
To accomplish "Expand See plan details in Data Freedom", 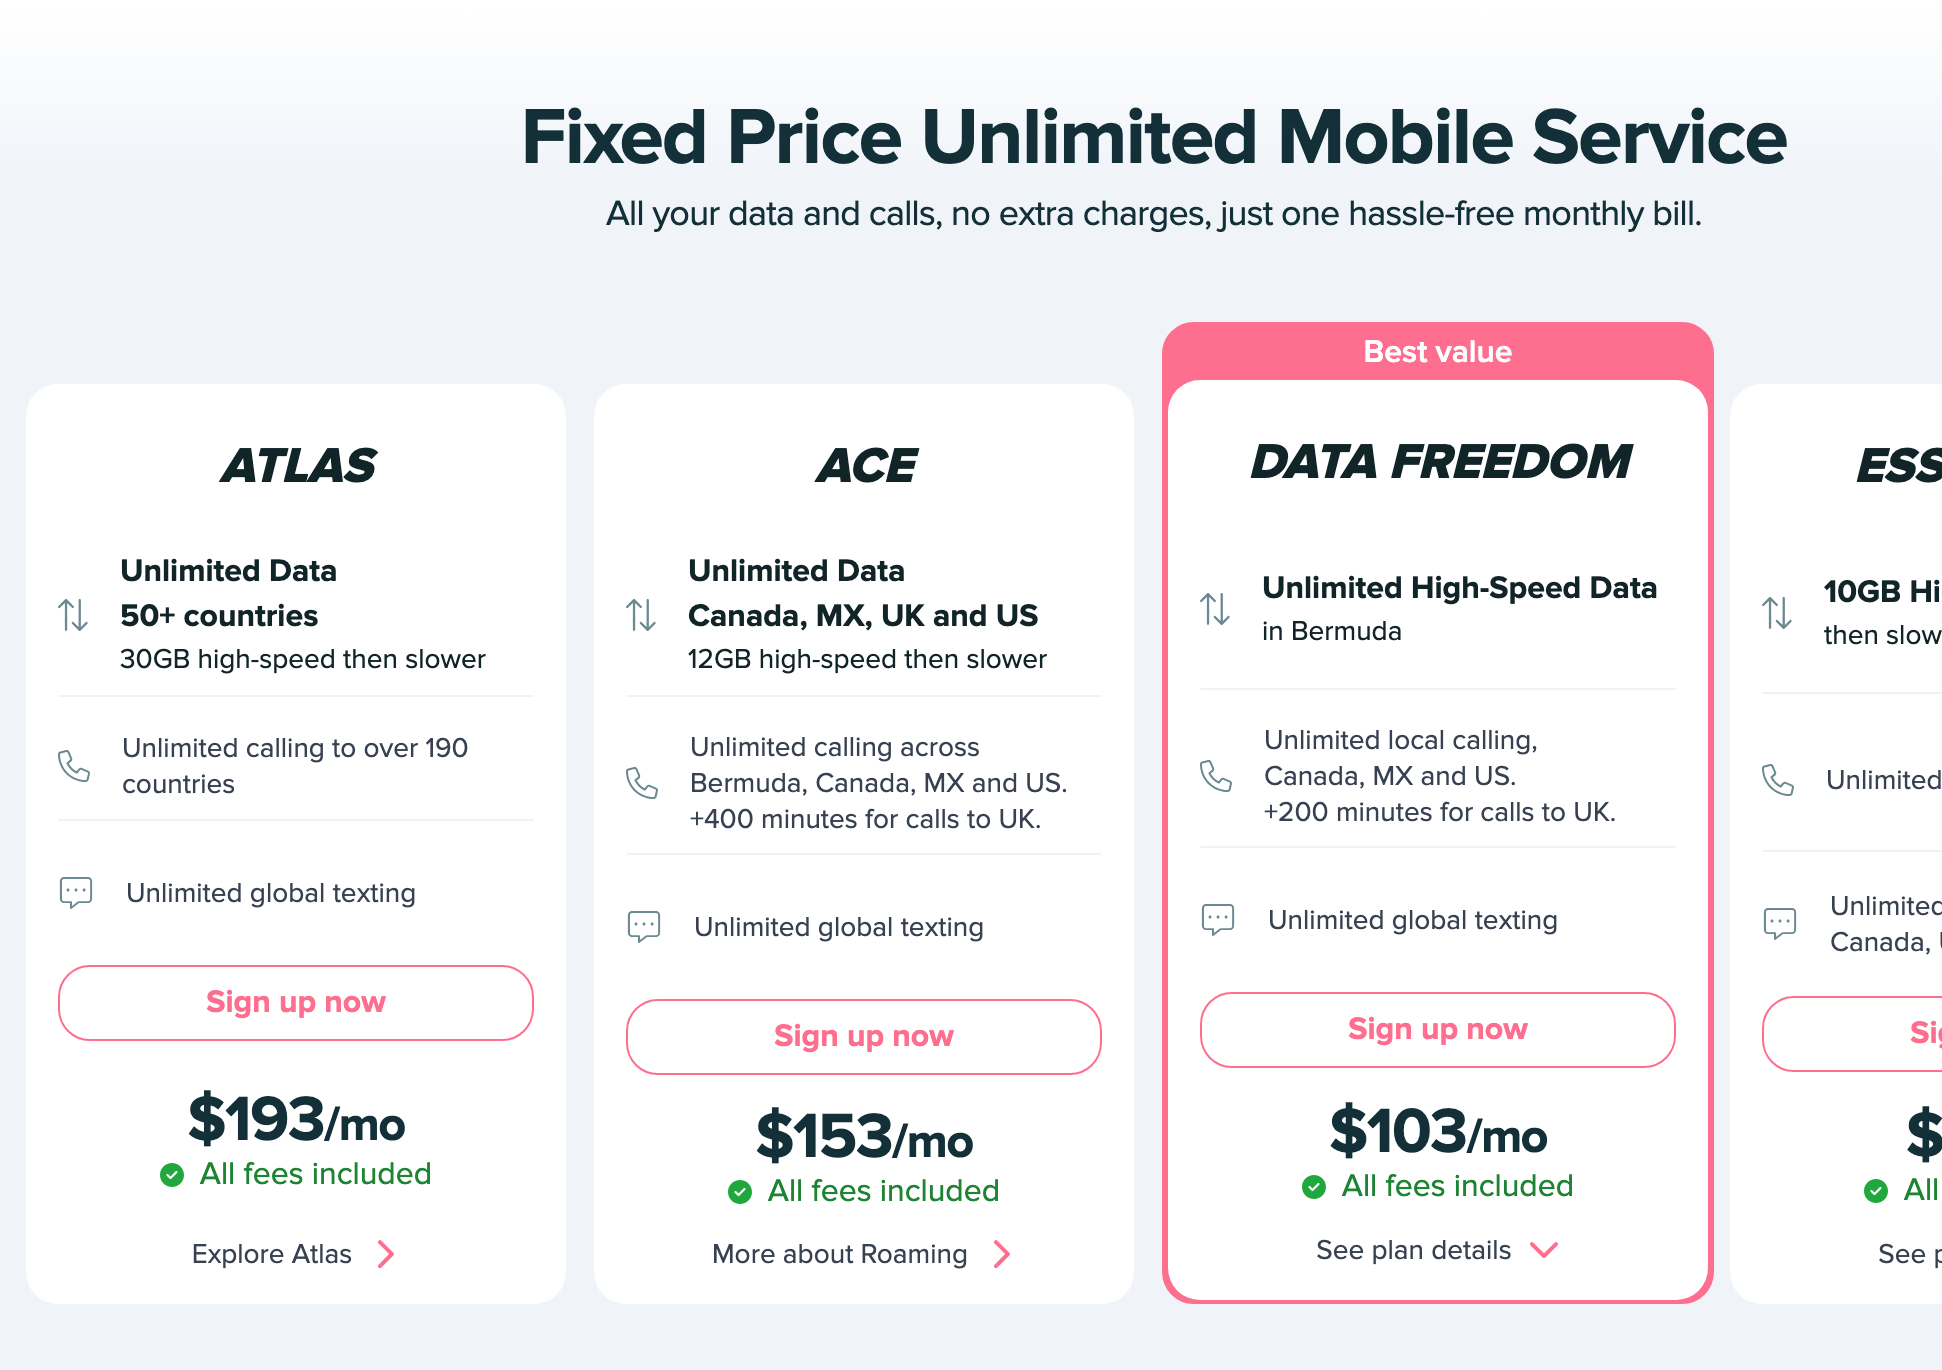I will 1437,1250.
